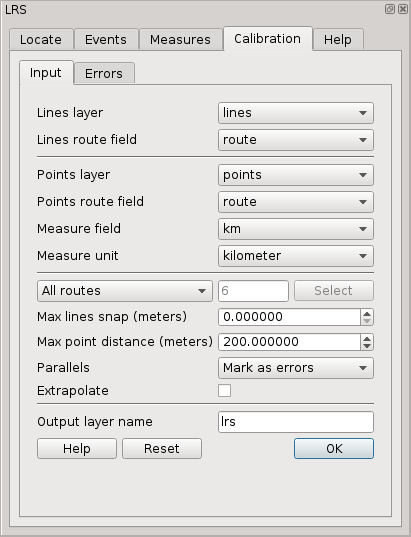Click the Output layer name label
This screenshot has width=411, height=537.
[x=95, y=422]
